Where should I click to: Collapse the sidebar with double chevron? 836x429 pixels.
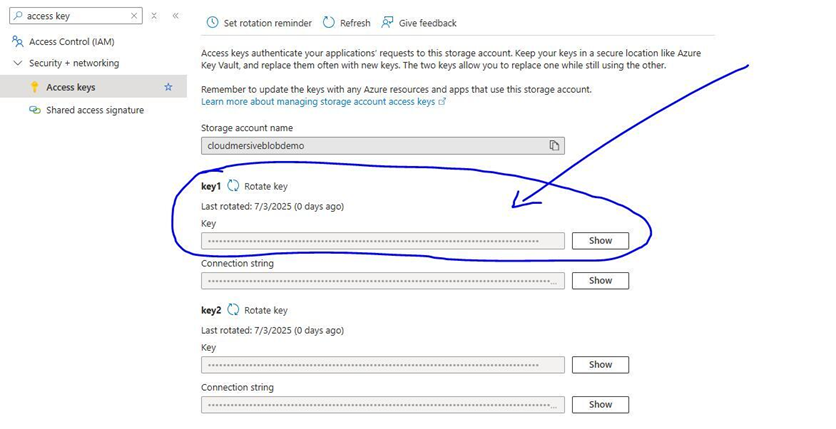pos(175,16)
